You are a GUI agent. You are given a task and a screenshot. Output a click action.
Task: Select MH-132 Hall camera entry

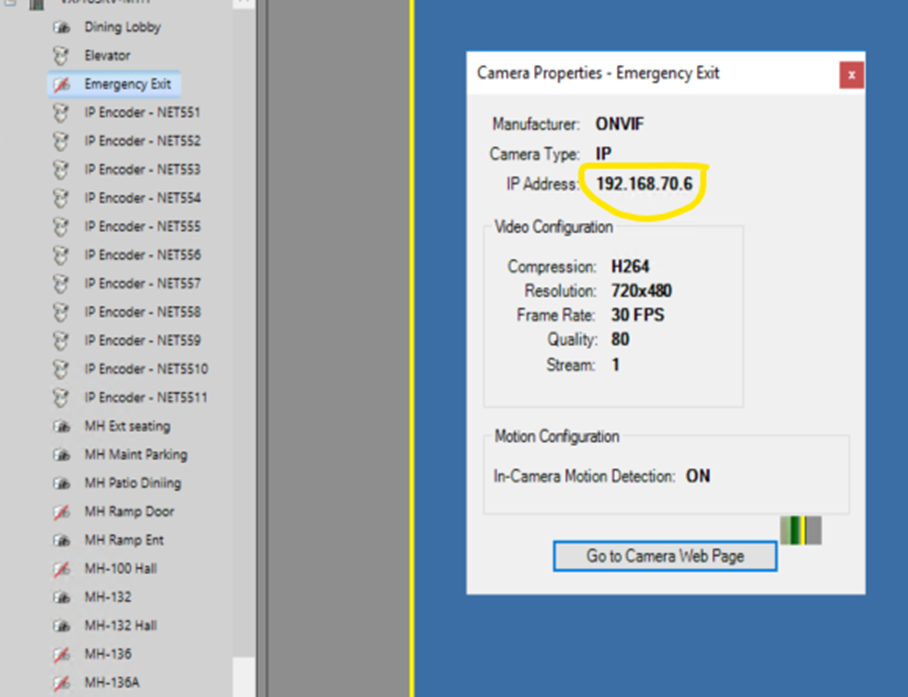pos(120,626)
